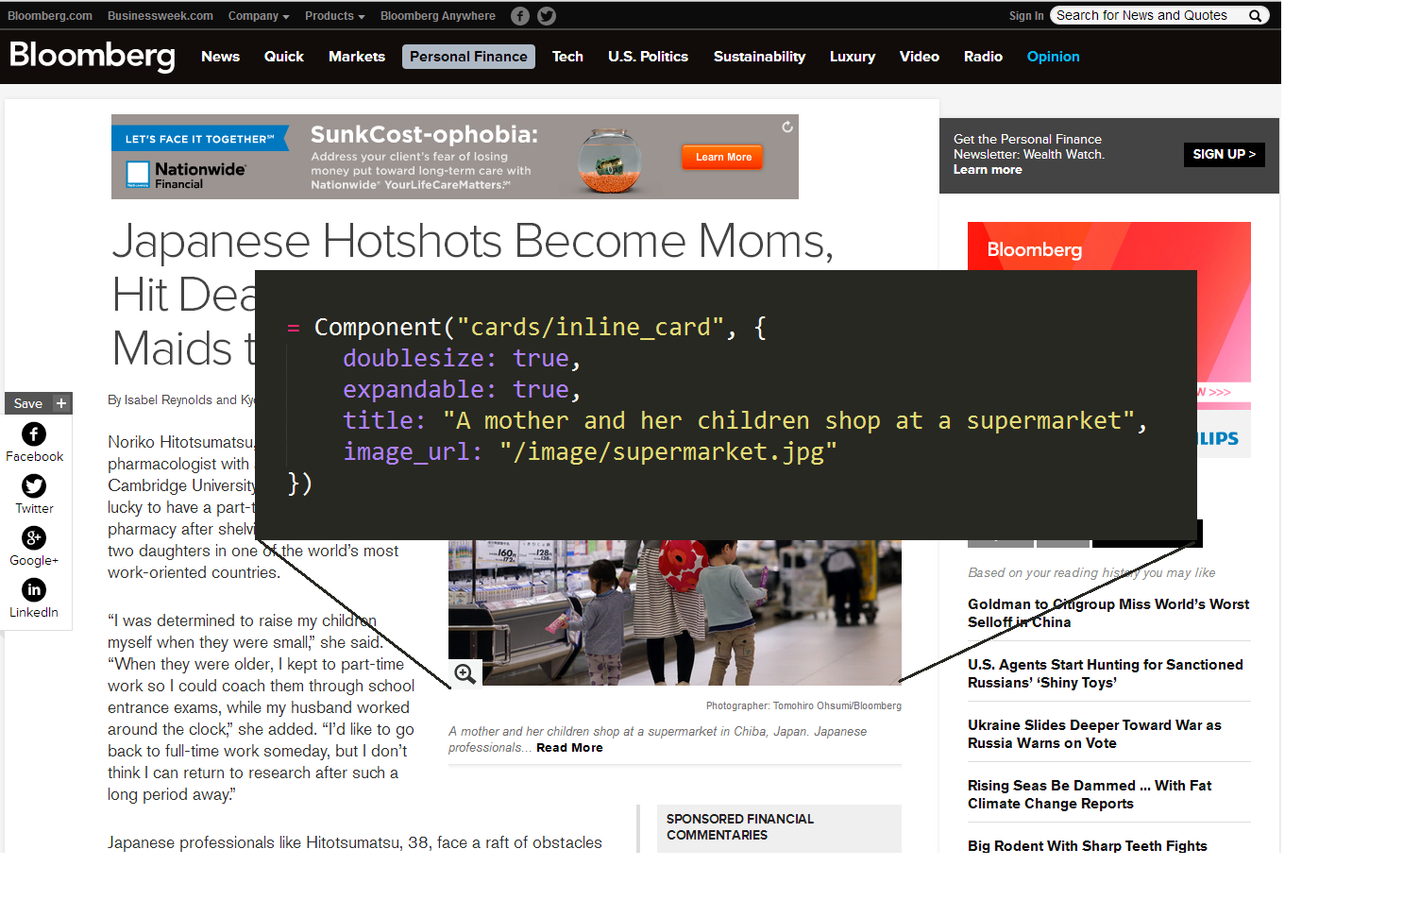Open the Company dropdown
The height and width of the screenshot is (900, 1403).
258,16
